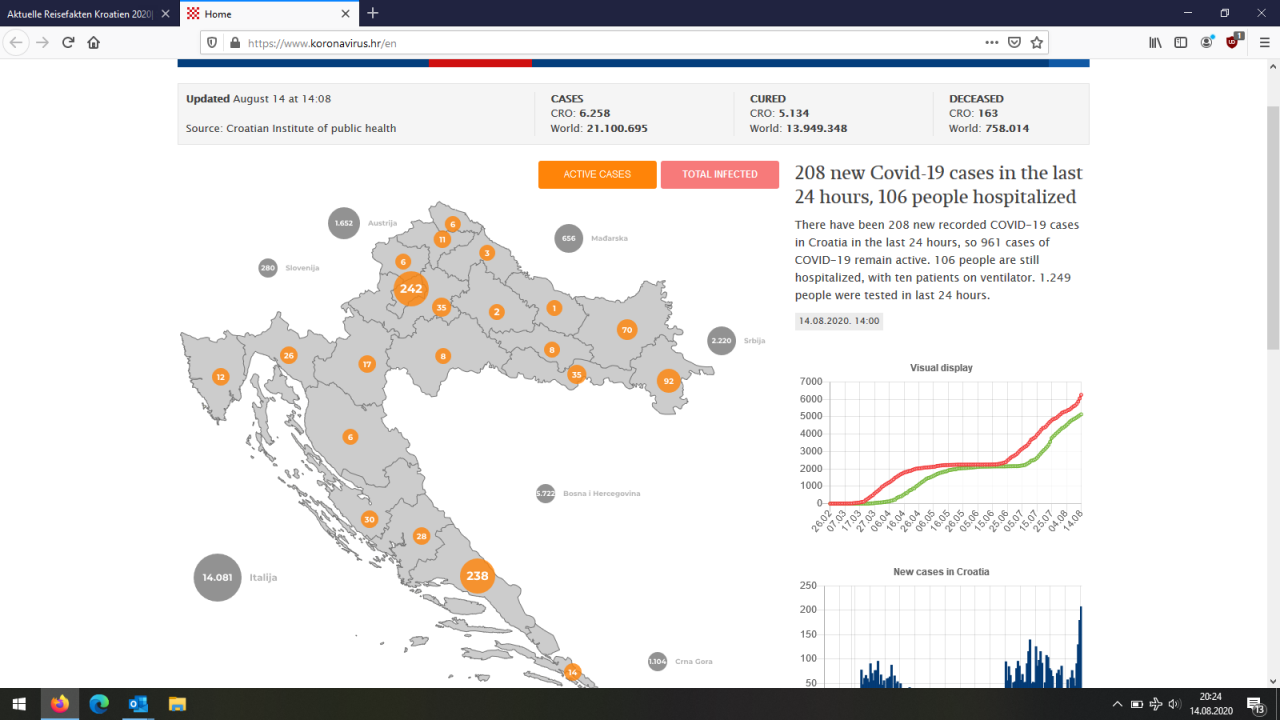Click the 12 cases bubble on Istria
This screenshot has height=720, width=1280.
pyautogui.click(x=221, y=377)
